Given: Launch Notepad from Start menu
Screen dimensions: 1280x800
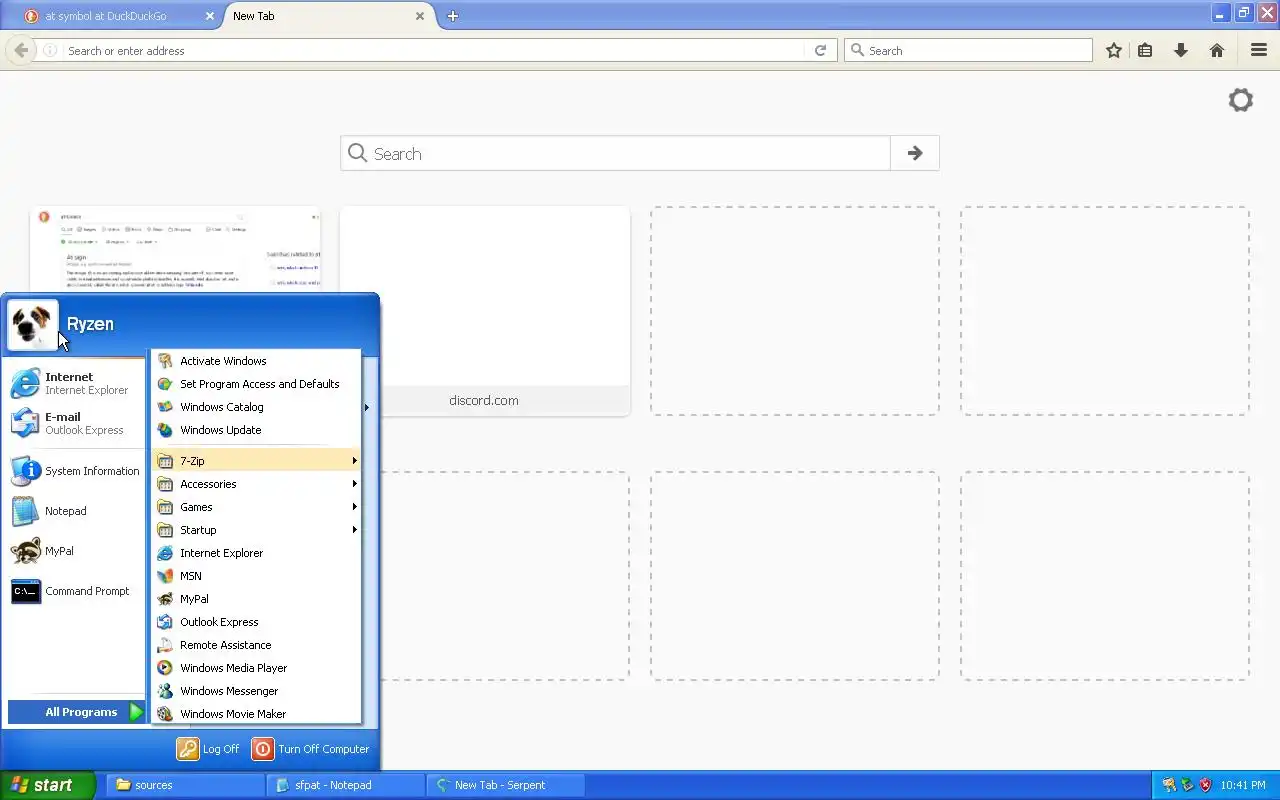Looking at the screenshot, I should tap(75, 511).
